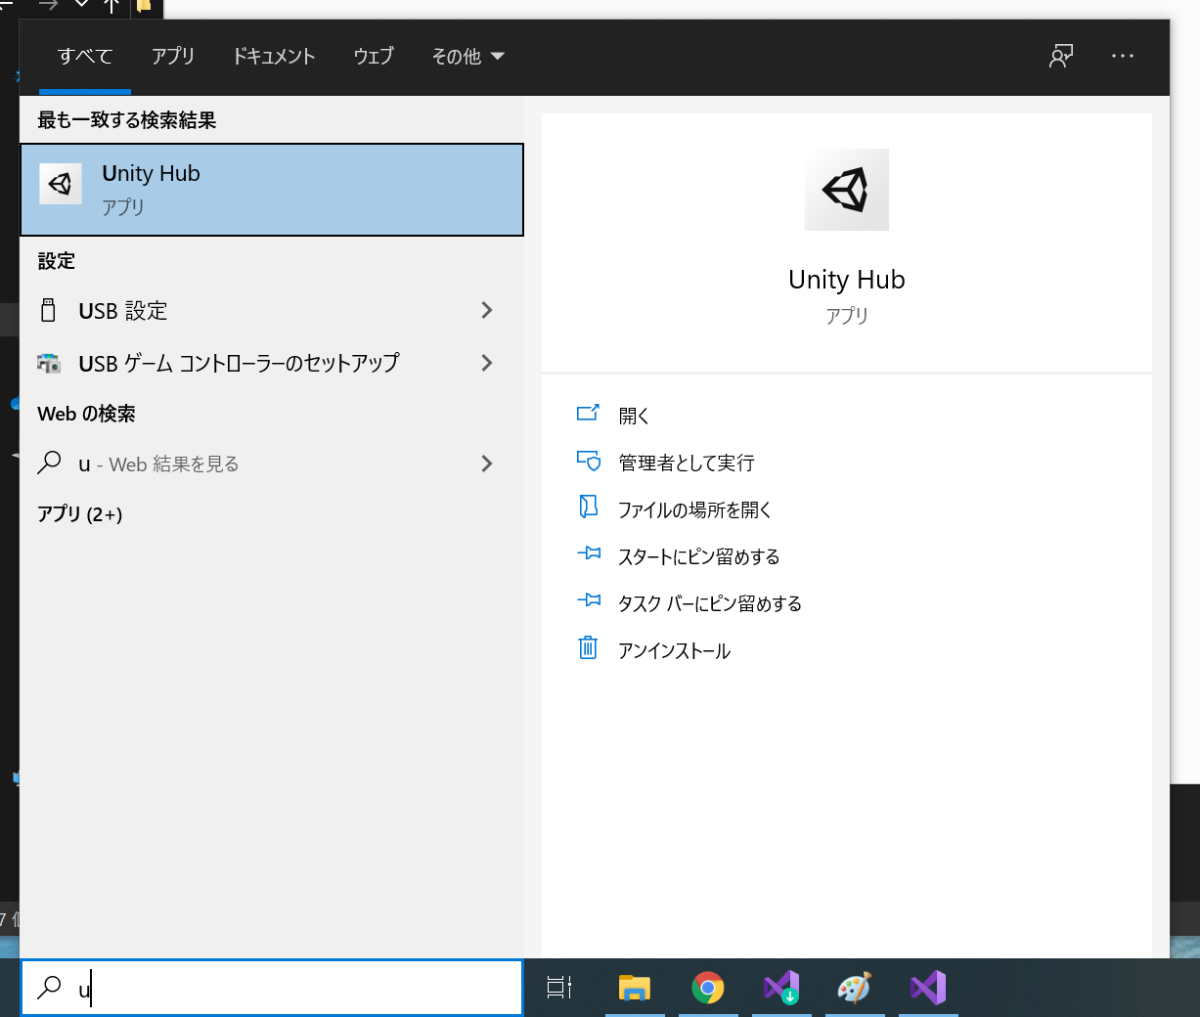Click the administrator shield icon
This screenshot has height=1017, width=1200.
[588, 460]
